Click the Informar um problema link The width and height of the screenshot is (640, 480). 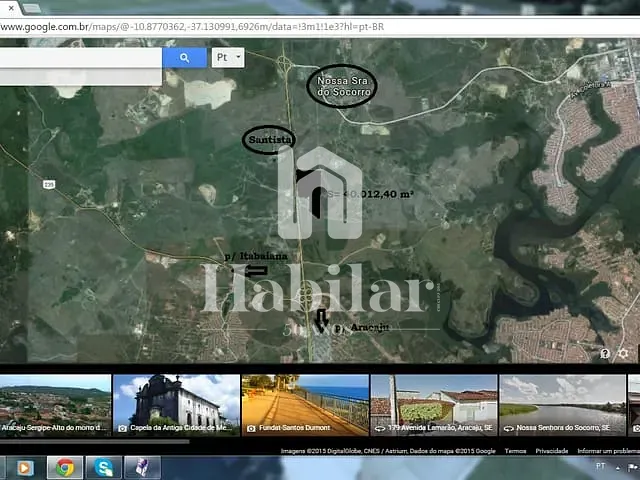609,451
